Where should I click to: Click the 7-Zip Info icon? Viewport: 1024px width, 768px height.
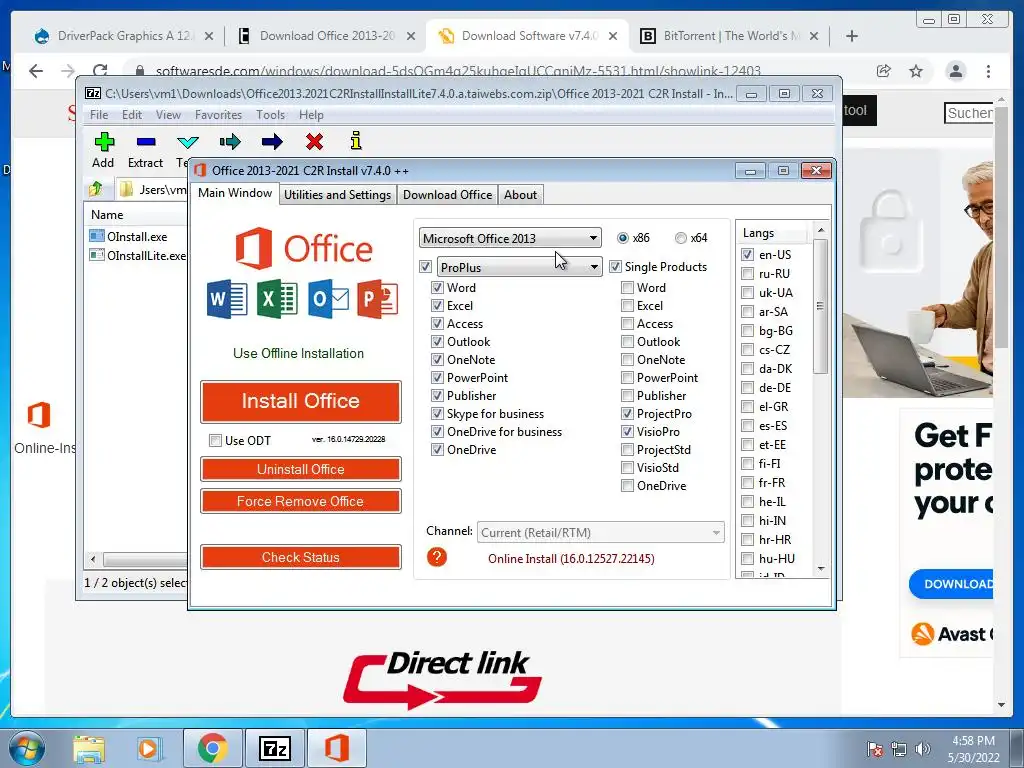(355, 141)
